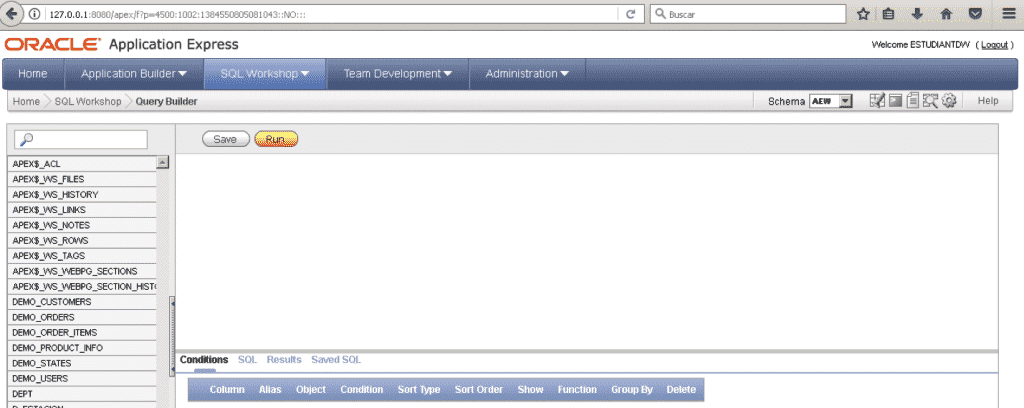Screen dimensions: 1024x408
Task: Select the DEMO_PRODUCT_INFO table
Action: coord(82,348)
